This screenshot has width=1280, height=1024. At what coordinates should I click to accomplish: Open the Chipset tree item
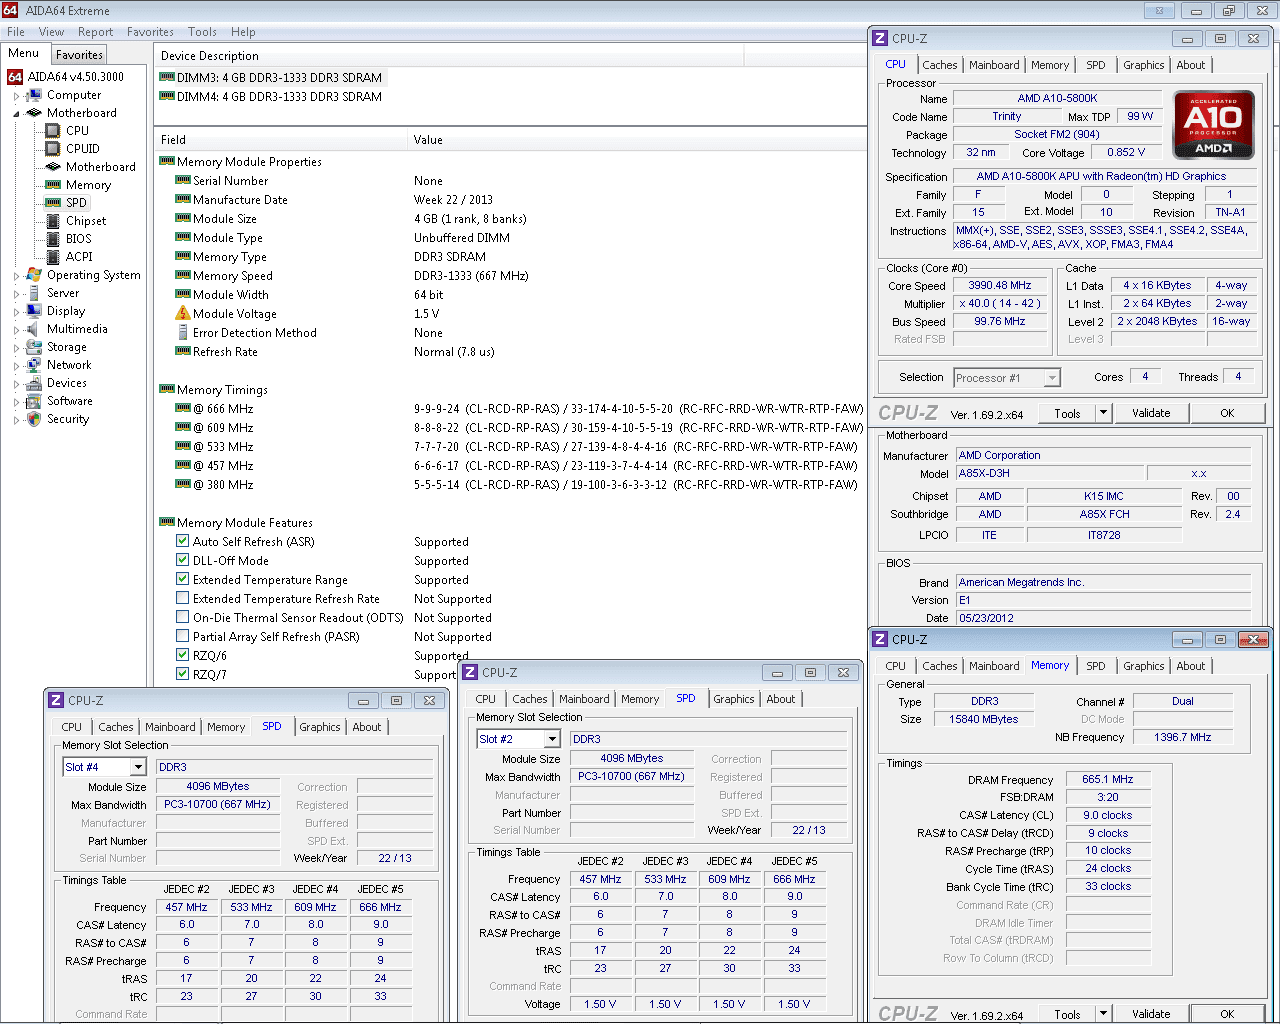click(x=86, y=221)
